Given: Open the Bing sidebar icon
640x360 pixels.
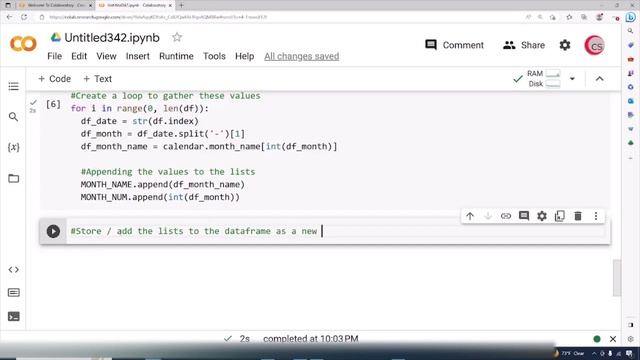Looking at the screenshot, I should pyautogui.click(x=631, y=17).
